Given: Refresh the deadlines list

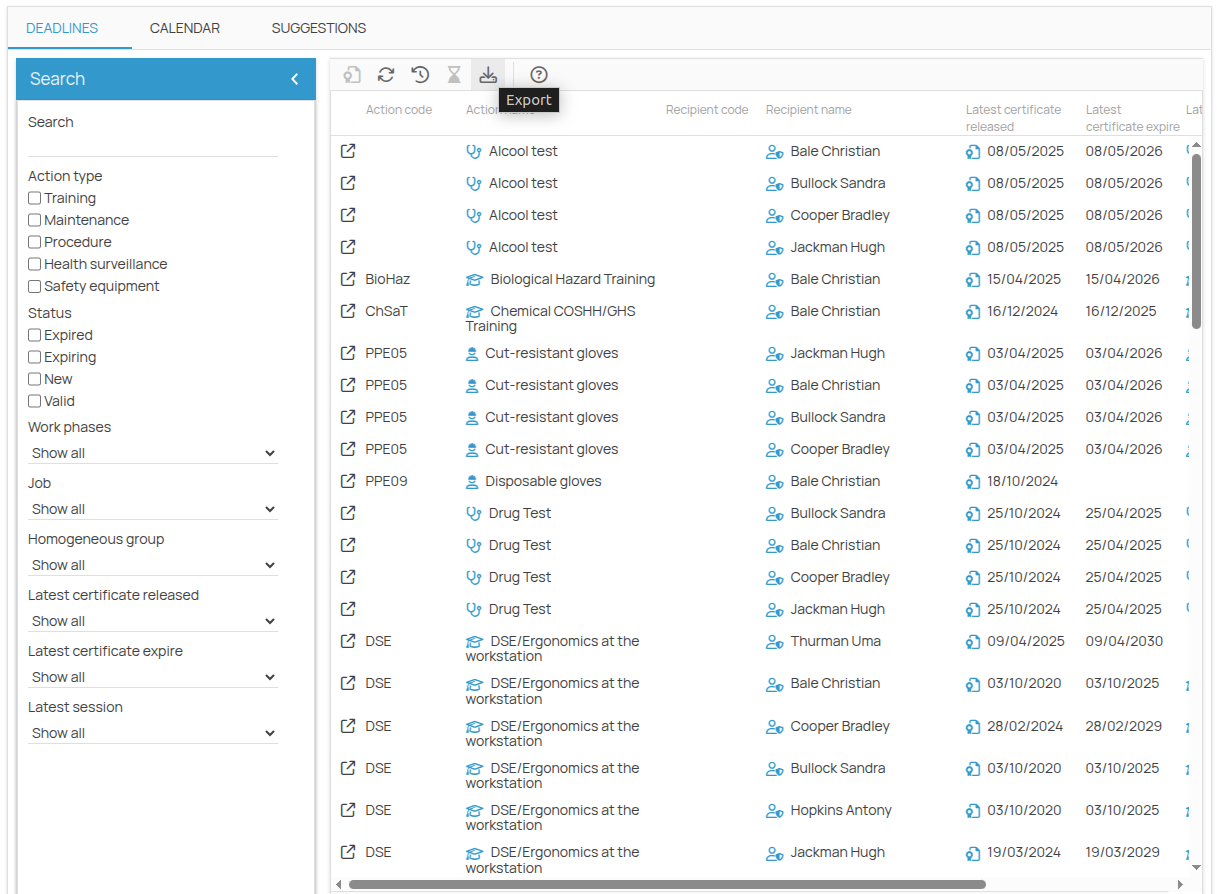Looking at the screenshot, I should (386, 74).
